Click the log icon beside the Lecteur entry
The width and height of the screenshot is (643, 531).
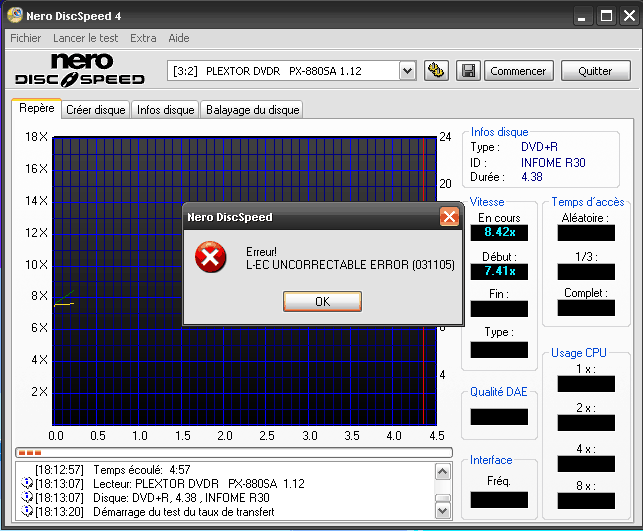coord(27,483)
